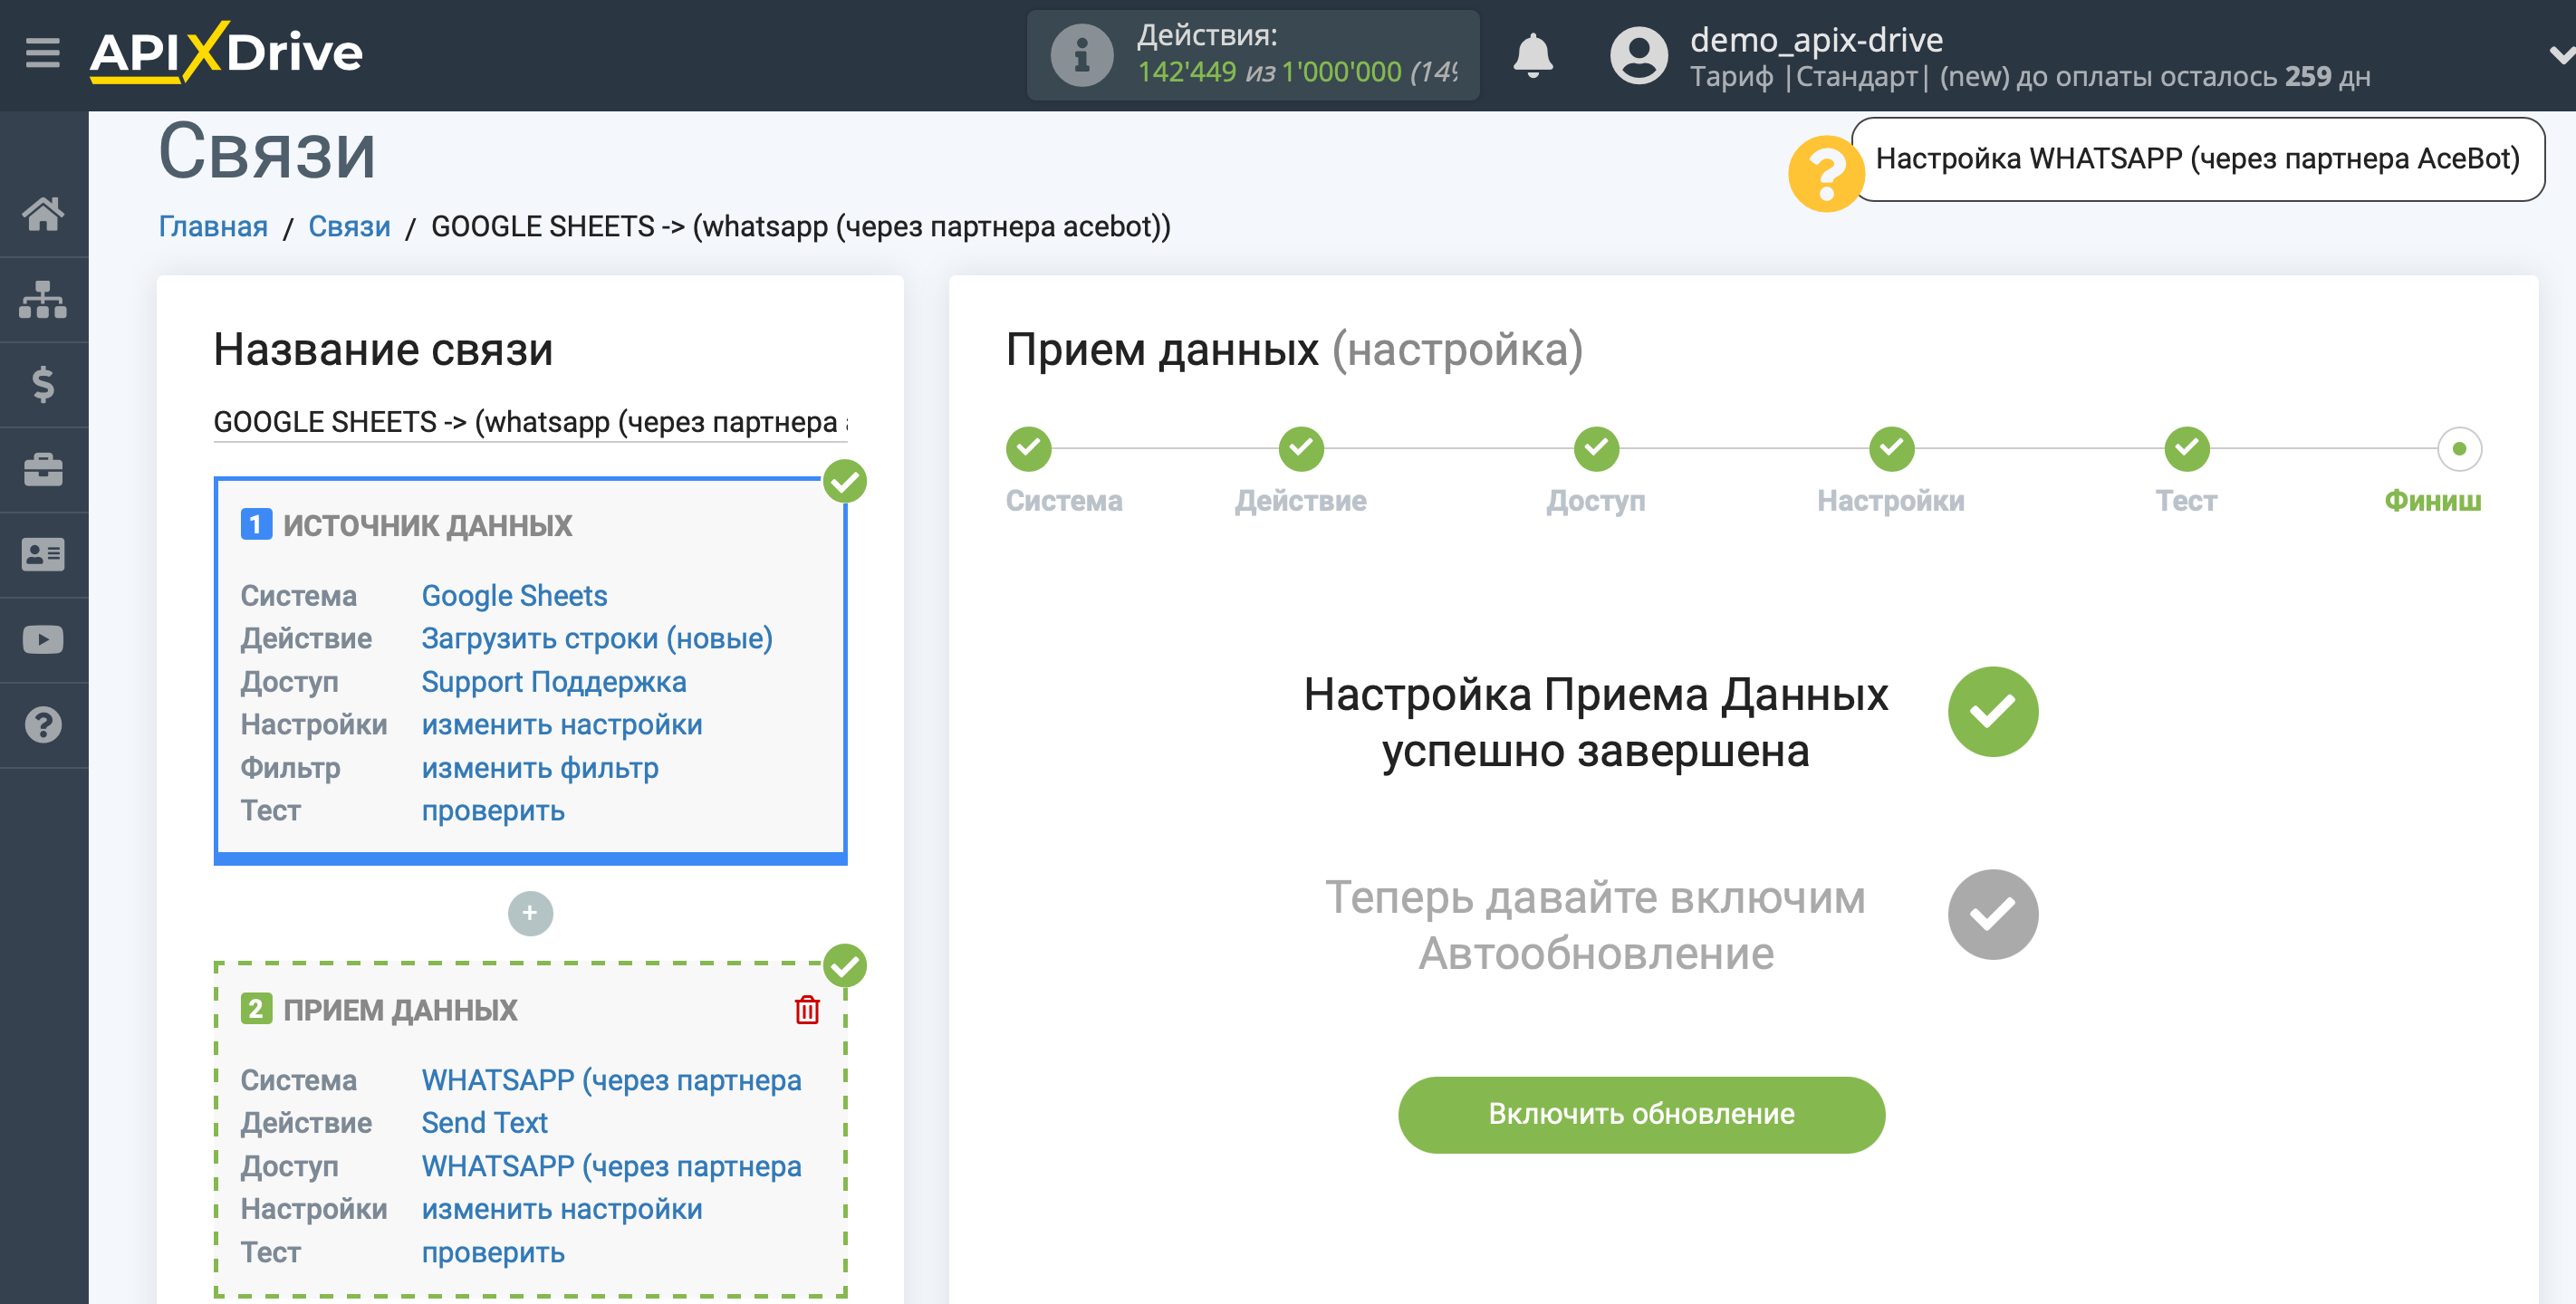Open the WHATSAPP AceBot setup help tooltip

point(2197,159)
